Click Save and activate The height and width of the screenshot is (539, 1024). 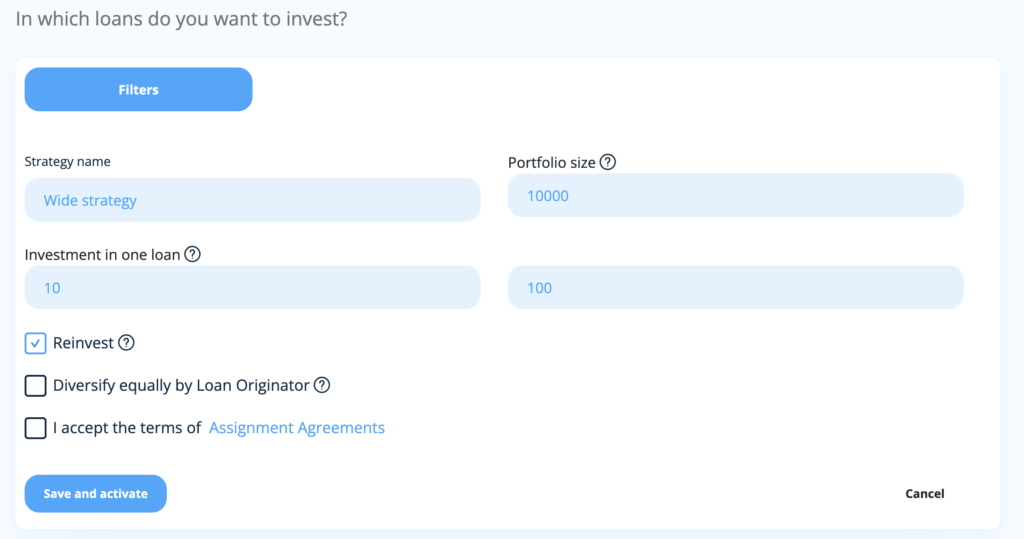click(95, 493)
